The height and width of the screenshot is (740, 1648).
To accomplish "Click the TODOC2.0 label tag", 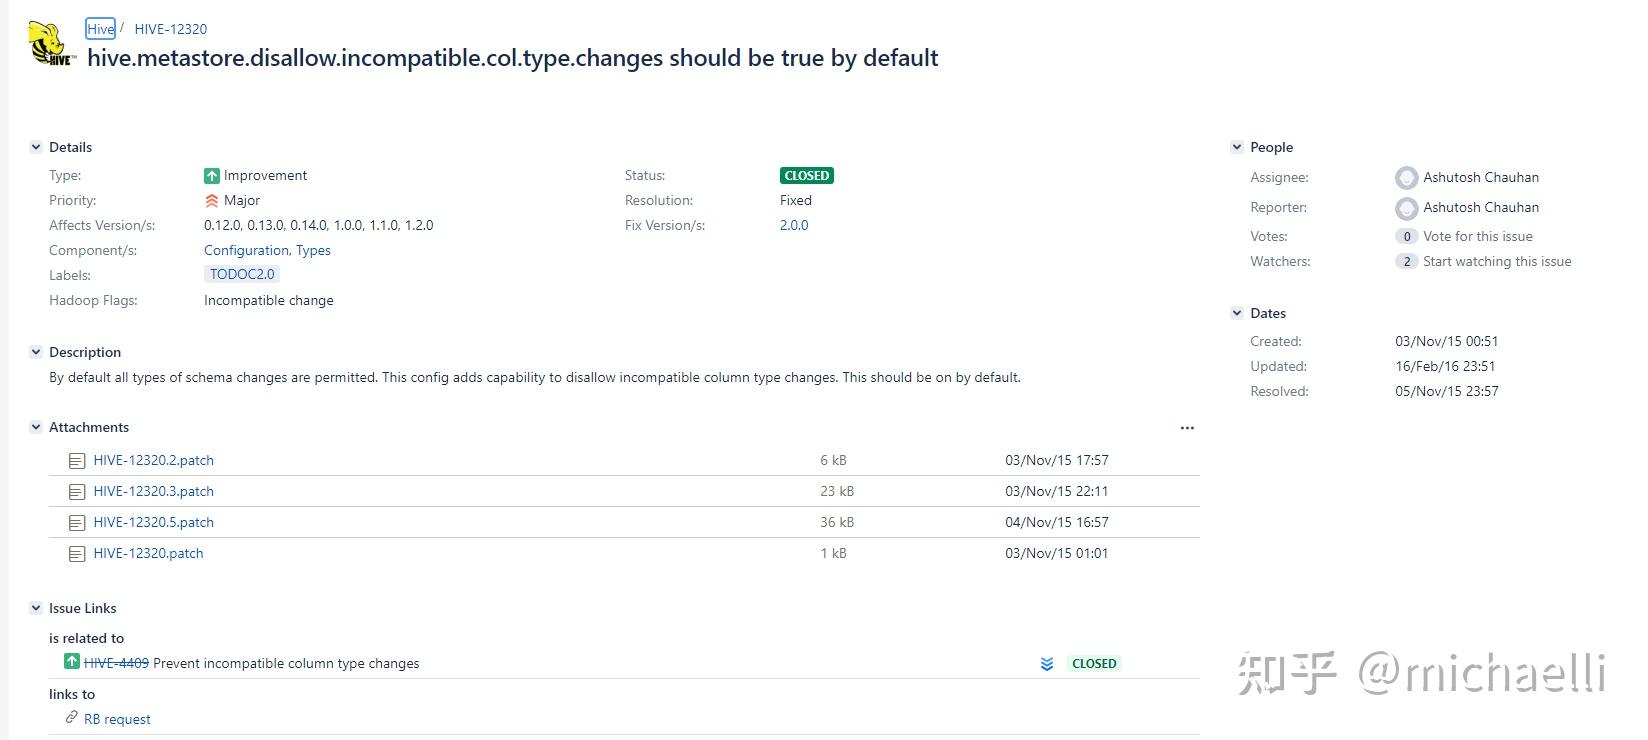I will coord(242,274).
